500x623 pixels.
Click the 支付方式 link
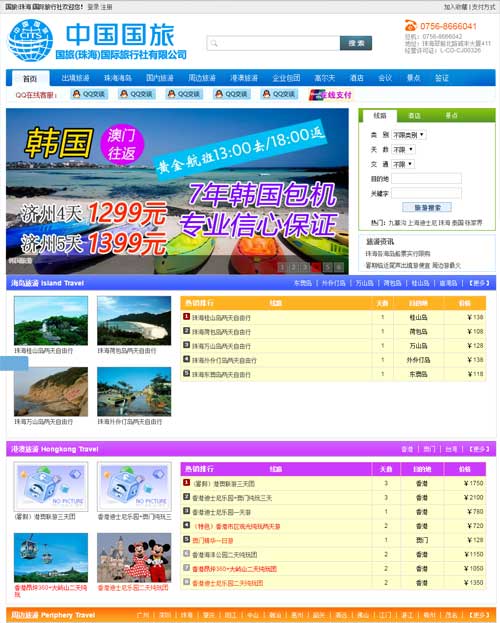tap(483, 7)
